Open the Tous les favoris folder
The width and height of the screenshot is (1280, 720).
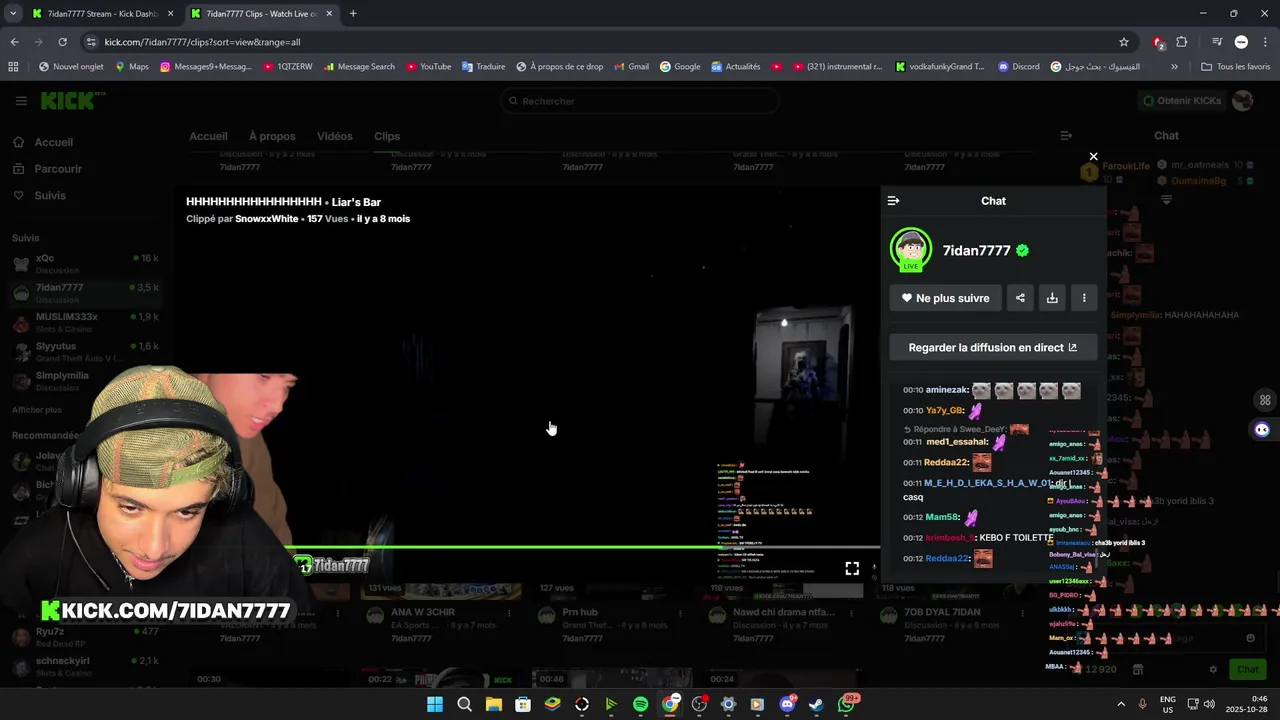coord(1236,67)
